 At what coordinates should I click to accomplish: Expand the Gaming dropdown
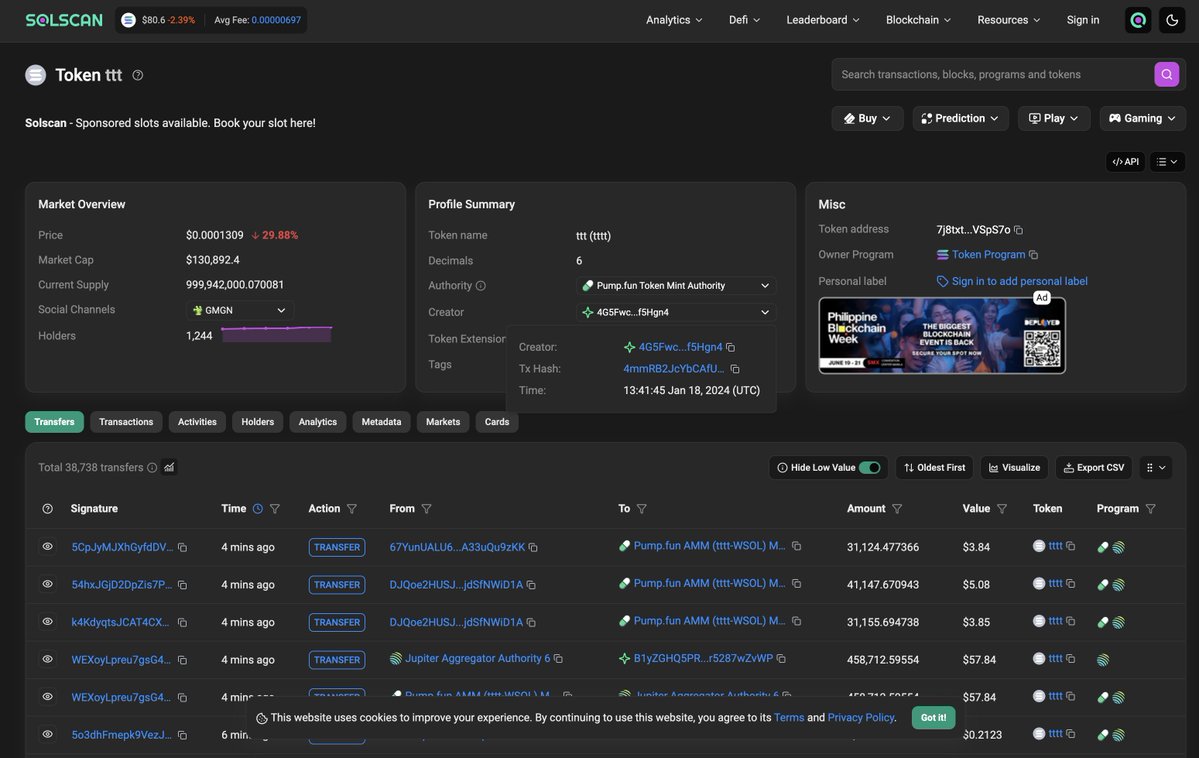[x=1142, y=119]
